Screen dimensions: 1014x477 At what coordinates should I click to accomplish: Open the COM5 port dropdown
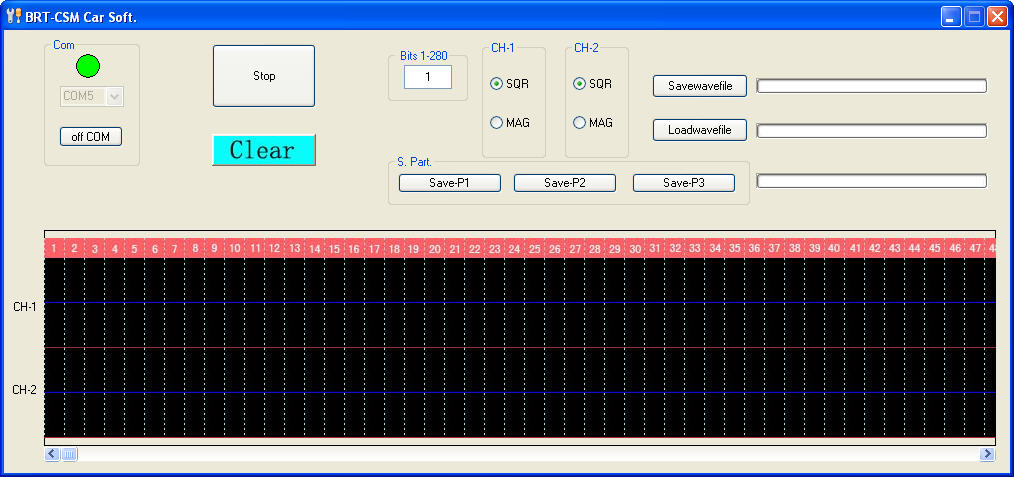point(114,96)
